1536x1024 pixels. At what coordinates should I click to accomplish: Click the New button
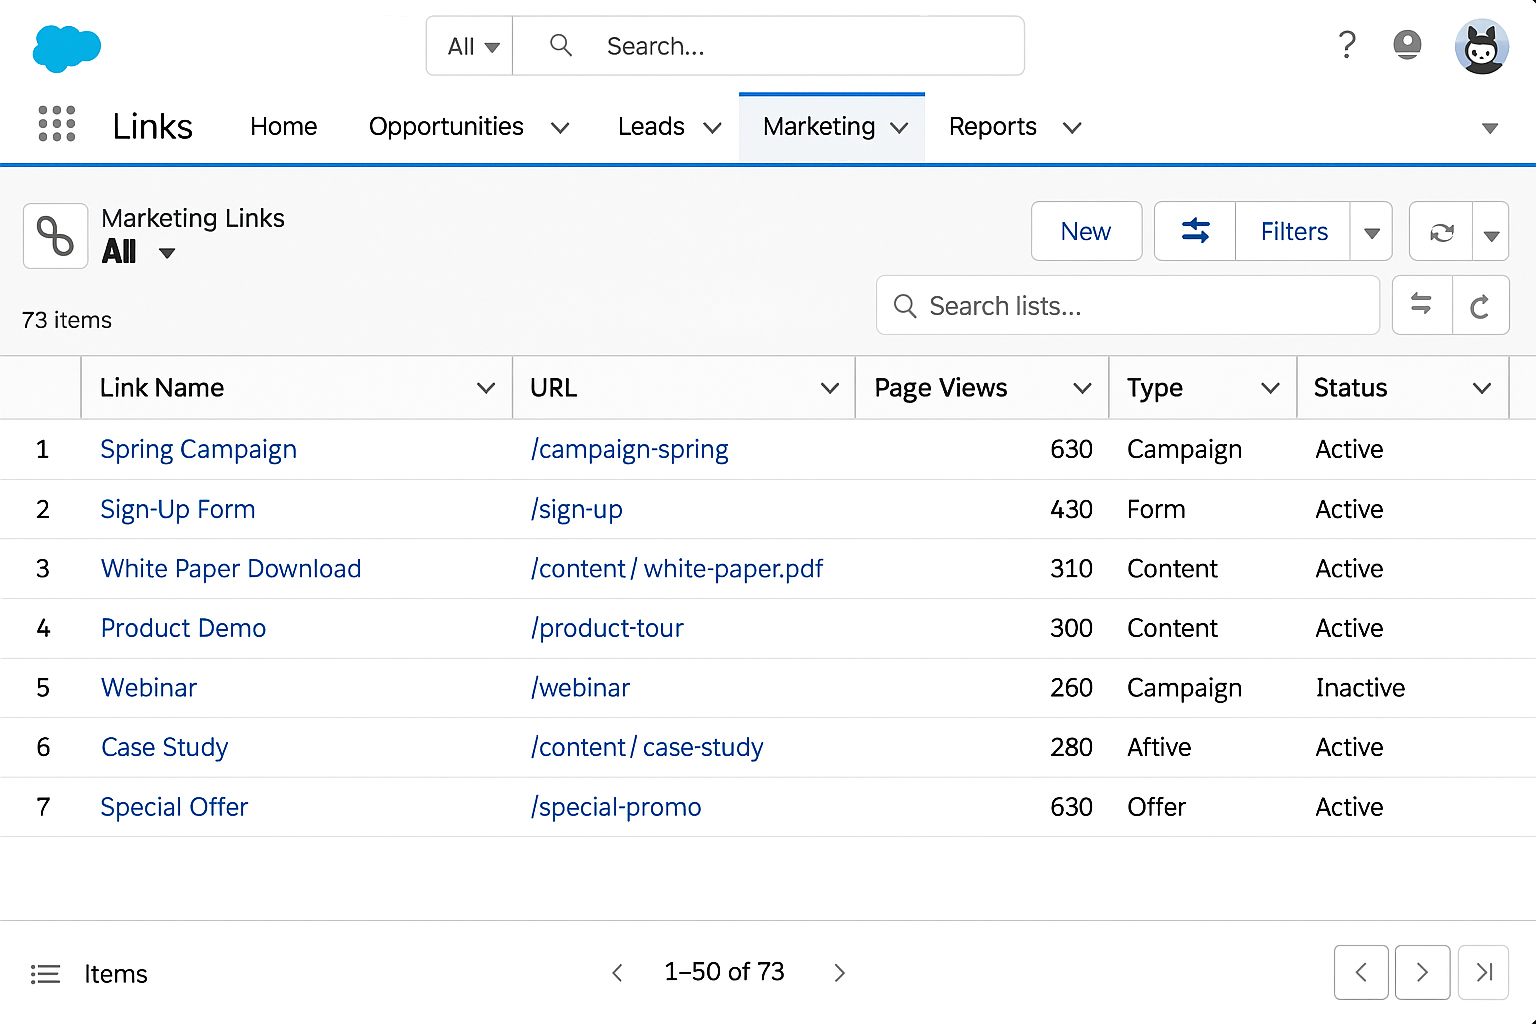[1086, 231]
